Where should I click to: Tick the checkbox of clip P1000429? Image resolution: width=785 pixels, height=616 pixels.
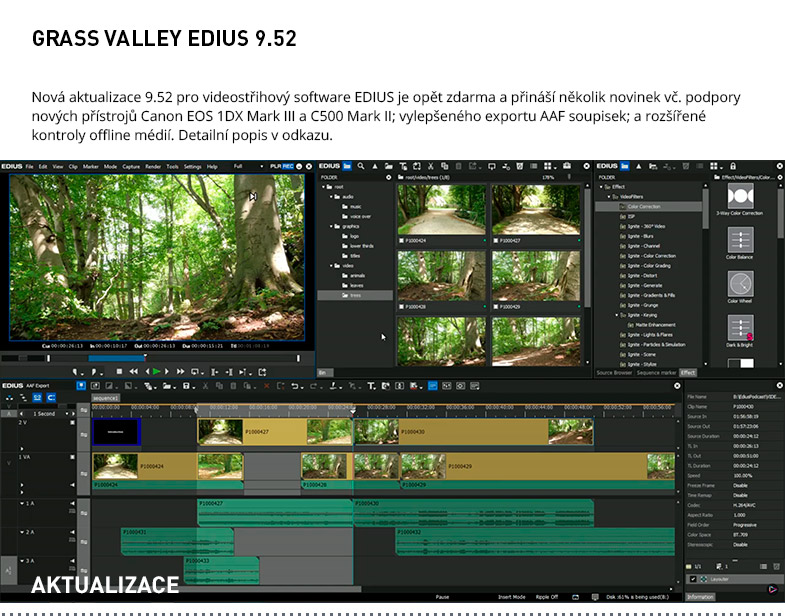tap(496, 306)
